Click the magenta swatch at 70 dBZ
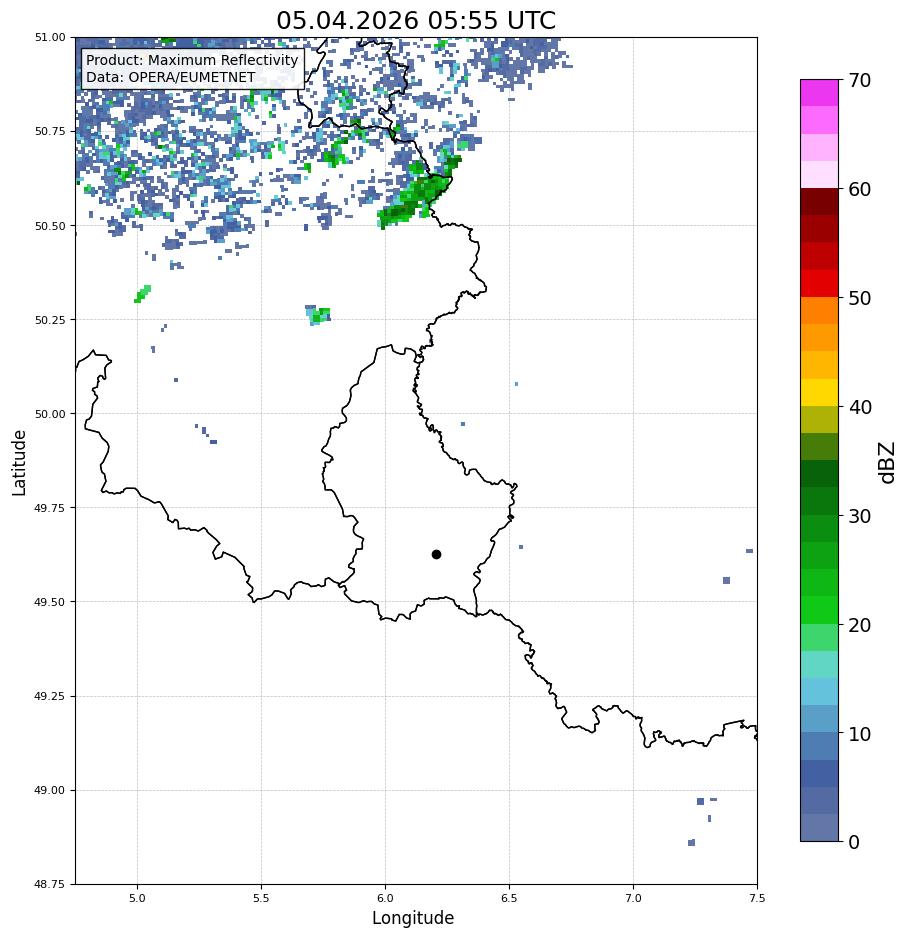Viewport: 908px width, 937px height. pyautogui.click(x=820, y=93)
